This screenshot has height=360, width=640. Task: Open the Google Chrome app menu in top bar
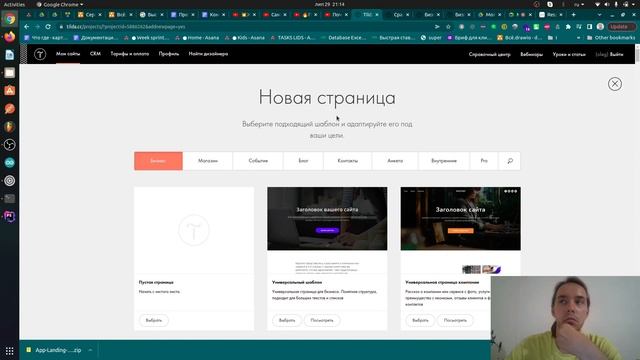point(60,4)
